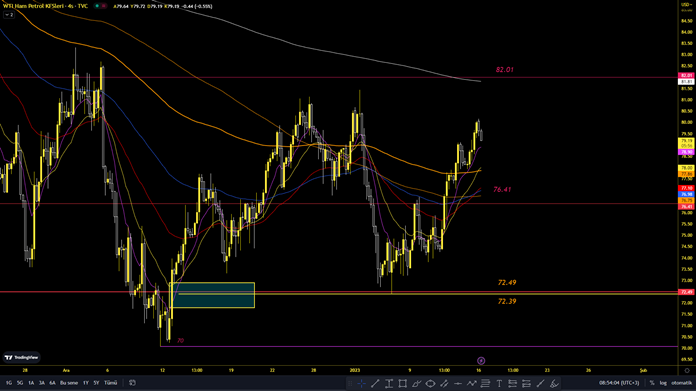This screenshot has height=391, width=696.
Task: Click the red 82.01 axis price tag
Action: (x=686, y=76)
